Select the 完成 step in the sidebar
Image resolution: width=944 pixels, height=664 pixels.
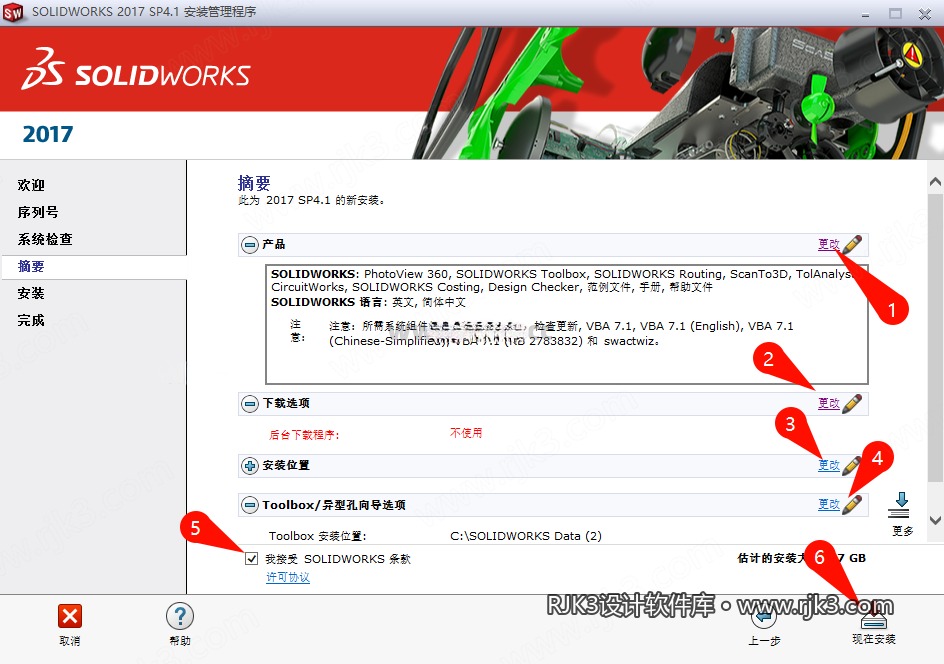pyautogui.click(x=31, y=320)
